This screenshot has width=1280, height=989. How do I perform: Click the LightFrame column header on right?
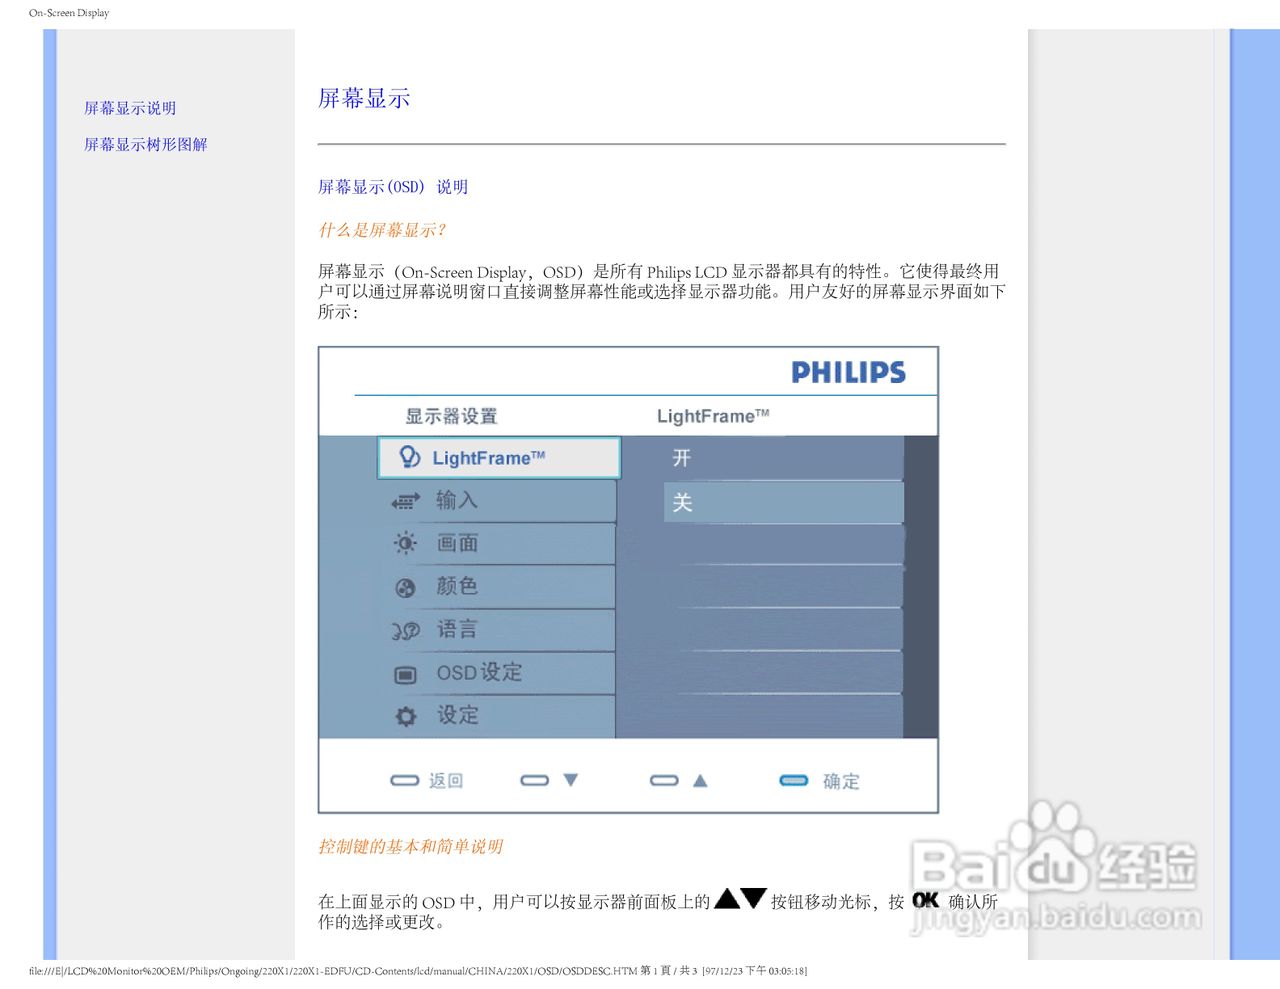tap(713, 416)
